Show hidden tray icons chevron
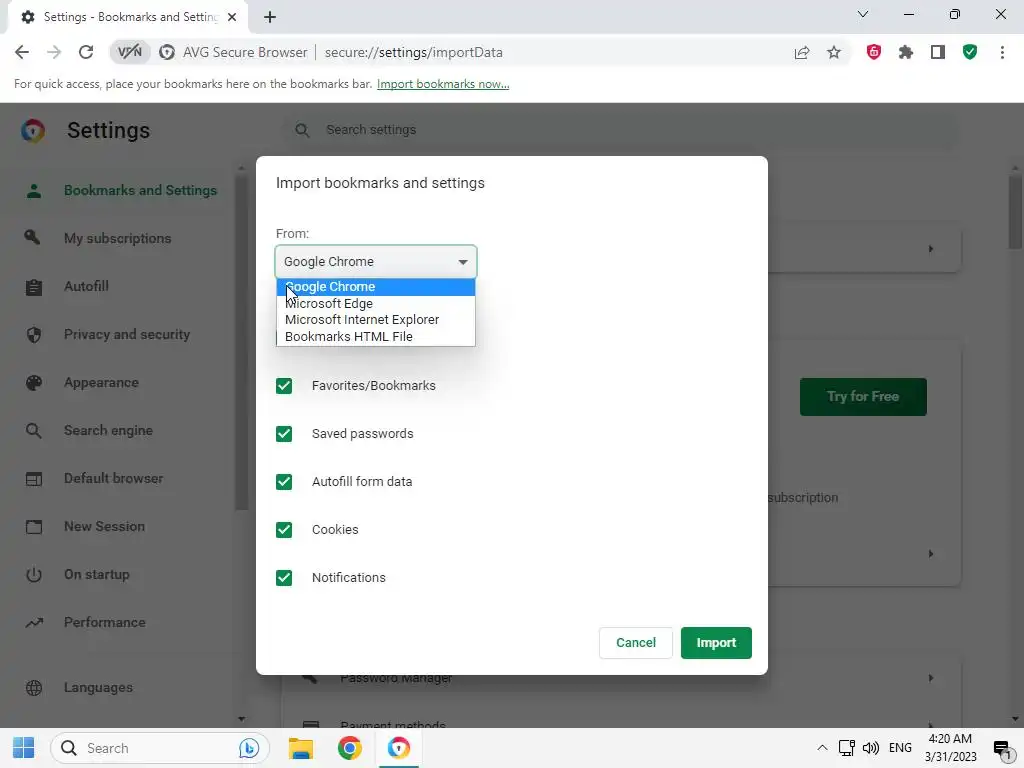Image resolution: width=1024 pixels, height=768 pixels. coord(822,748)
